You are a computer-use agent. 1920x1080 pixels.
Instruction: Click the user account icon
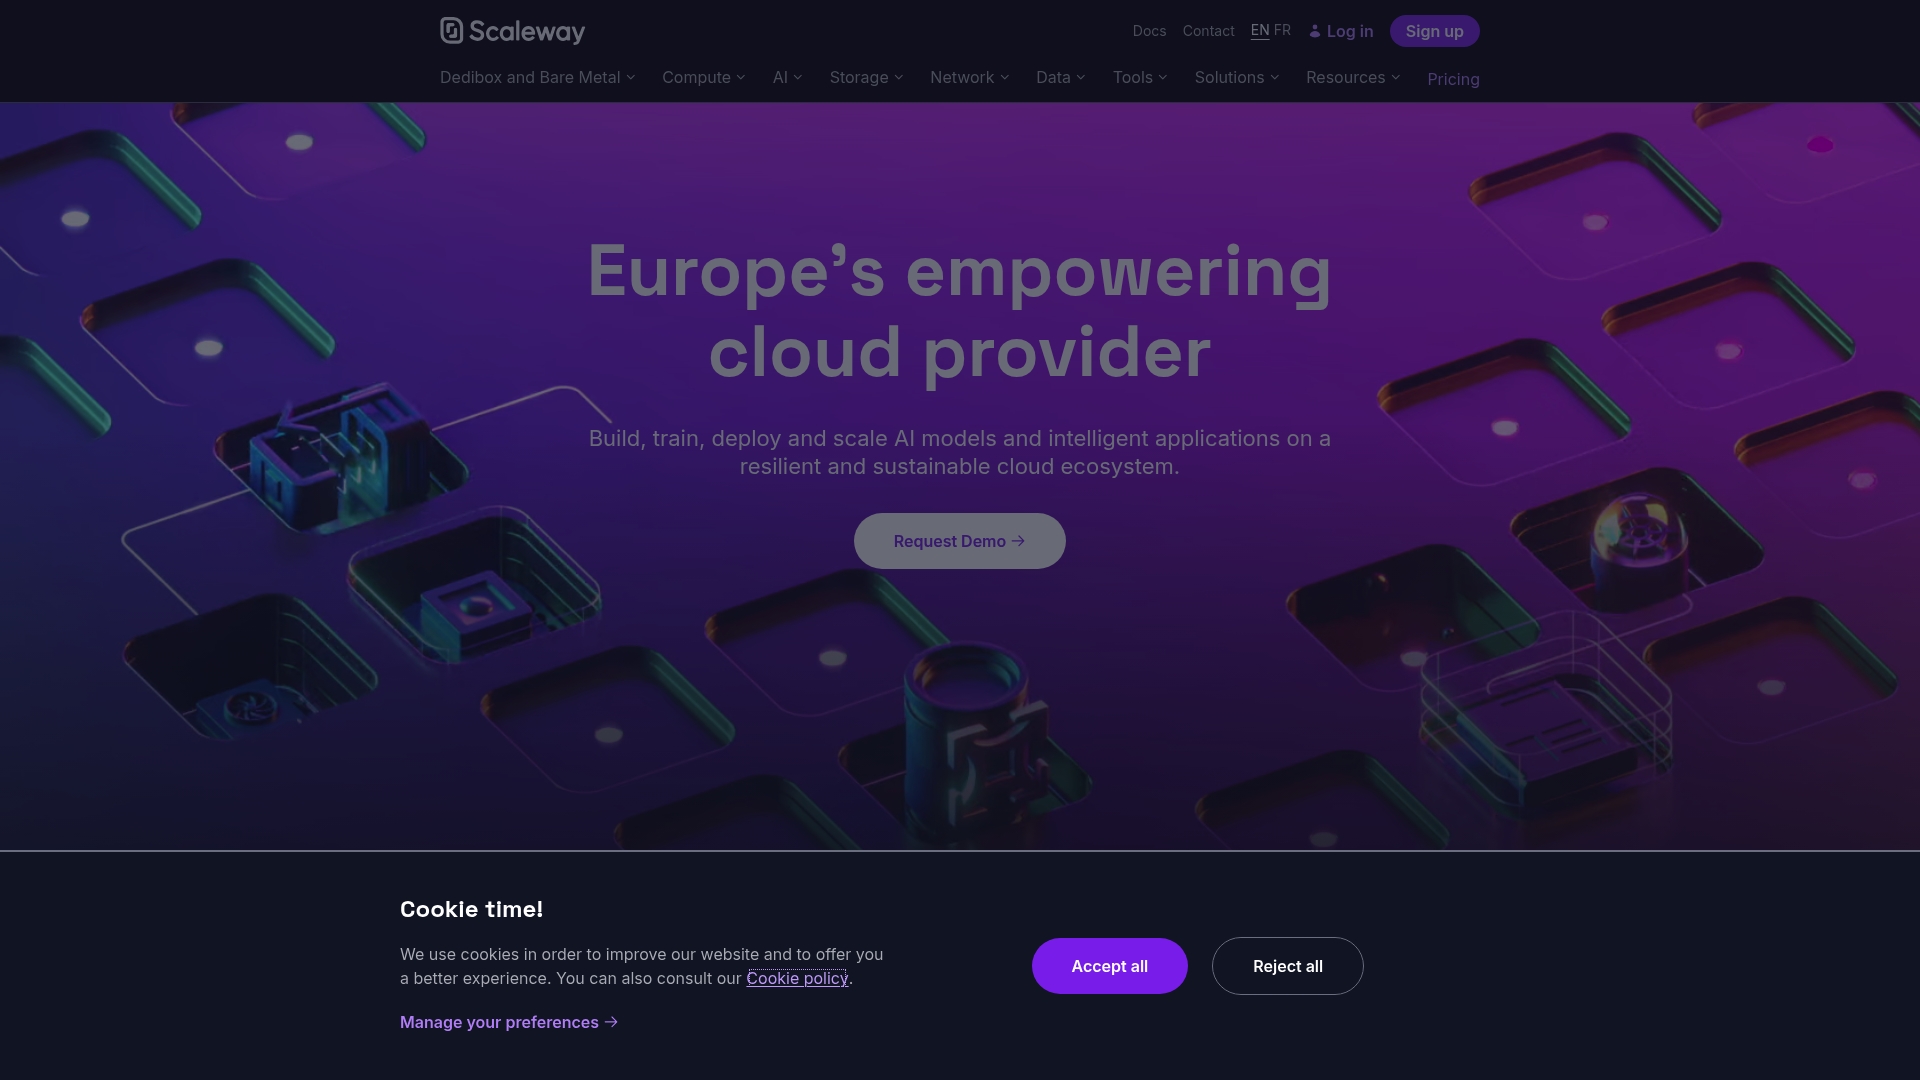pyautogui.click(x=1315, y=30)
